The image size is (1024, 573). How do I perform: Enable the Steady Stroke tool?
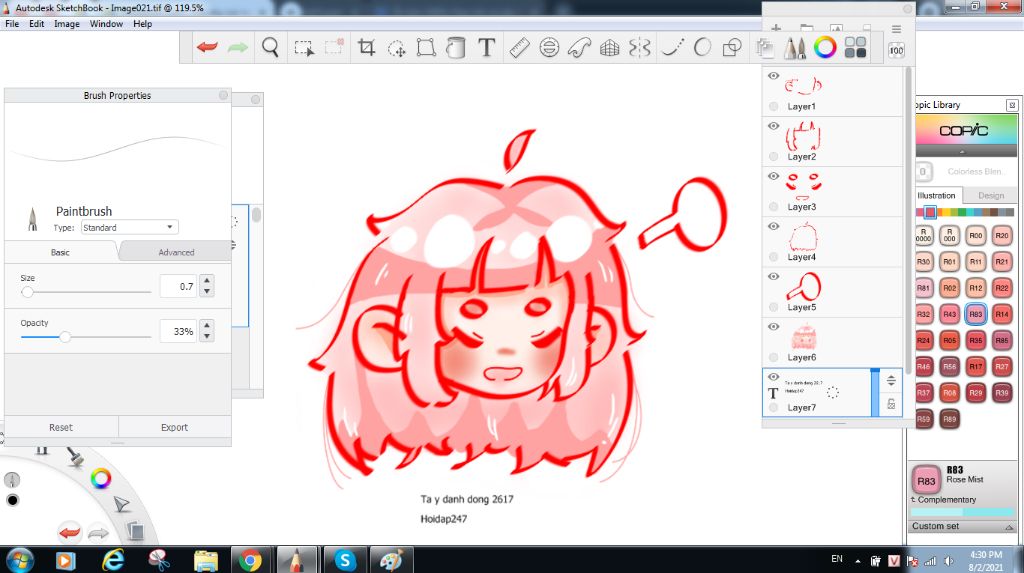[x=672, y=48]
